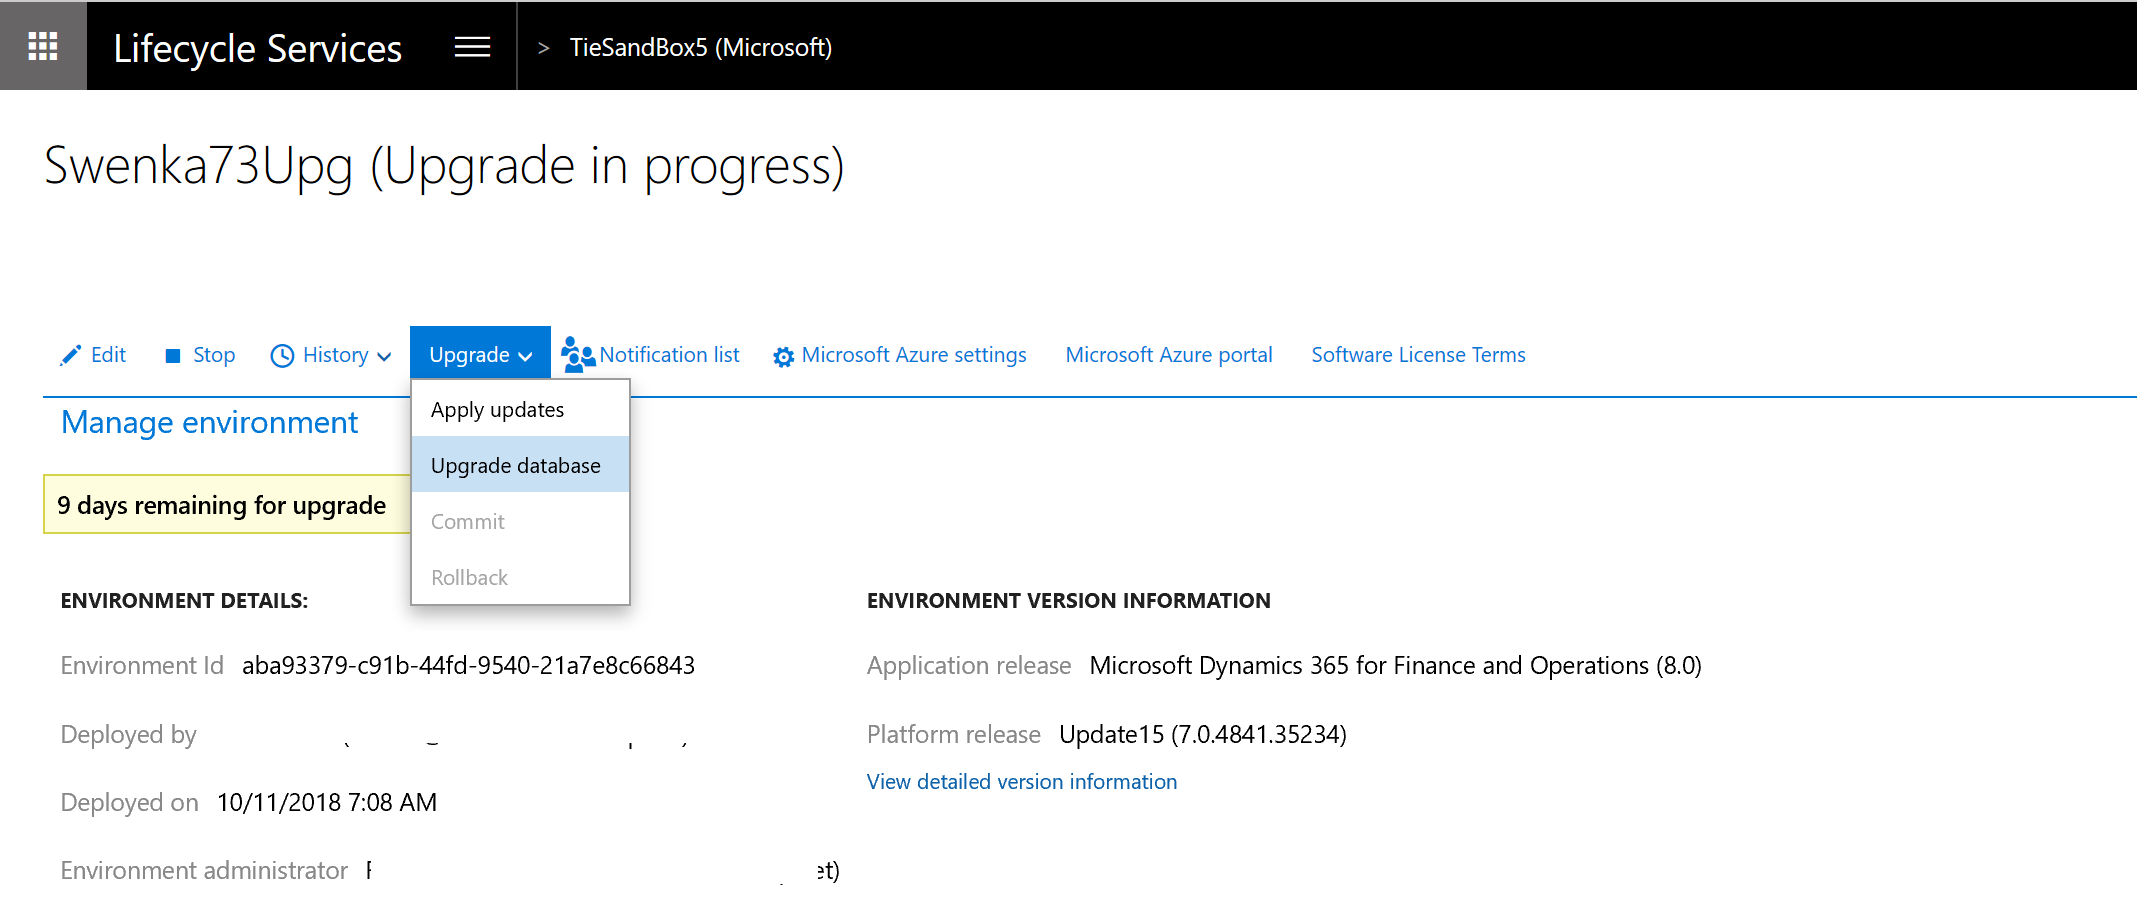The height and width of the screenshot is (924, 2137).
Task: Click the History clock icon
Action: click(282, 356)
